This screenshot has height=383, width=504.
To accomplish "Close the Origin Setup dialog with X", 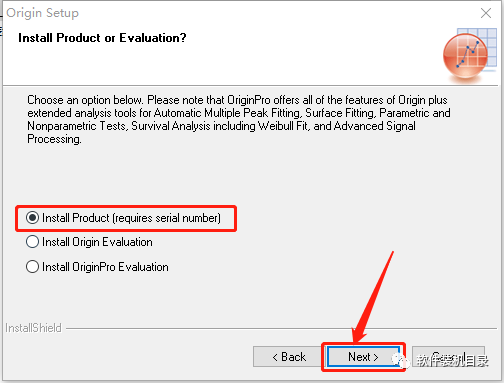I will (x=486, y=13).
